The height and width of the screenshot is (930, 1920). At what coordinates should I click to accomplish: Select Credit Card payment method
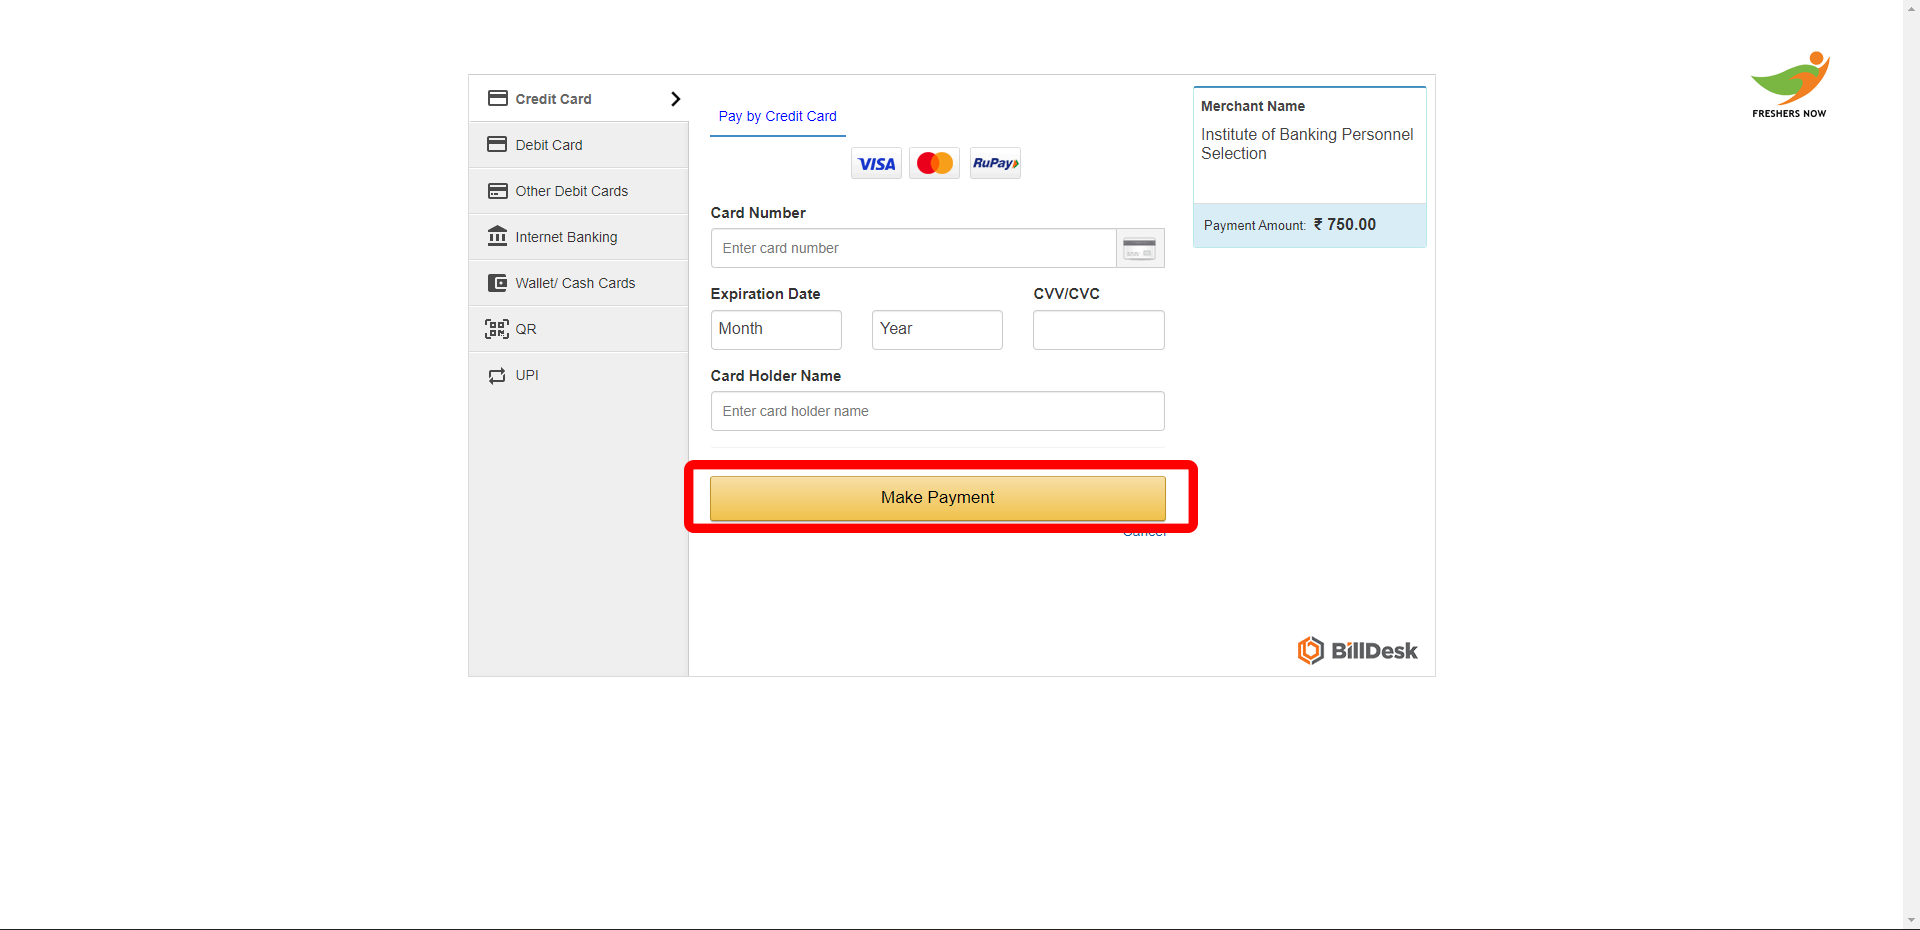(578, 99)
